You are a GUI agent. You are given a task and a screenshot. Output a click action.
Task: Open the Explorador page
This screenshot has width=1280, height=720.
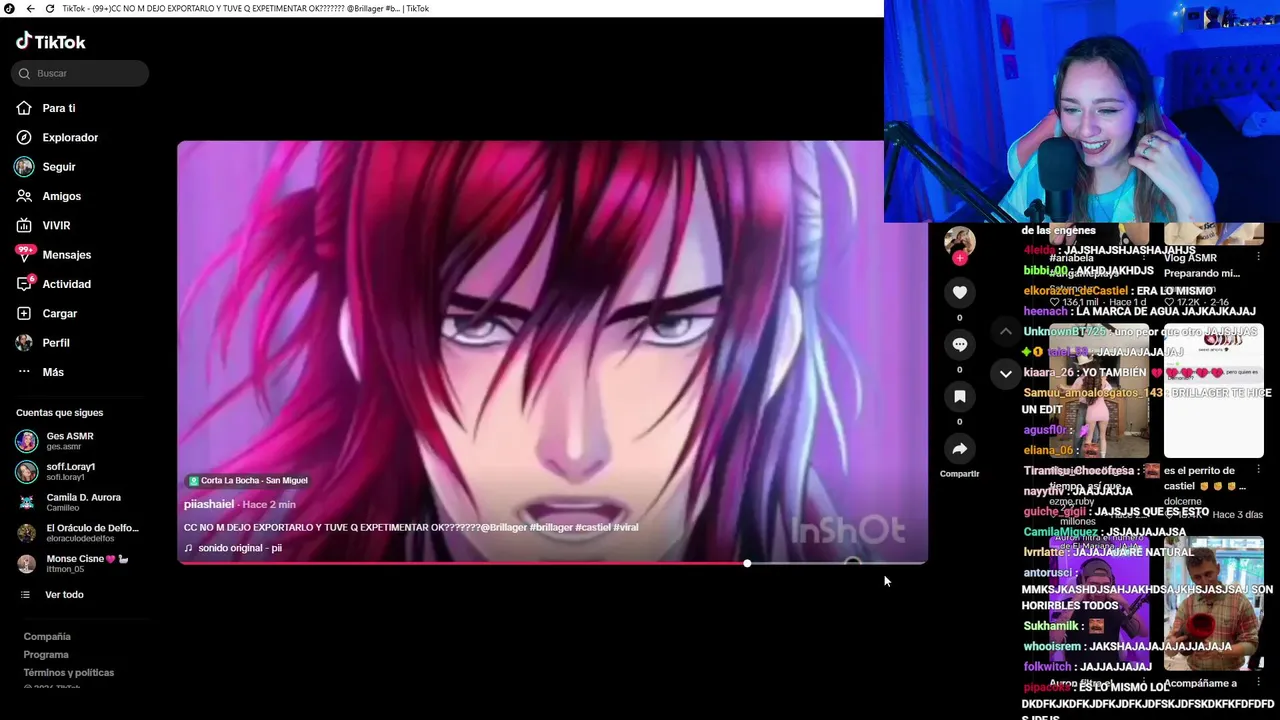[57, 137]
